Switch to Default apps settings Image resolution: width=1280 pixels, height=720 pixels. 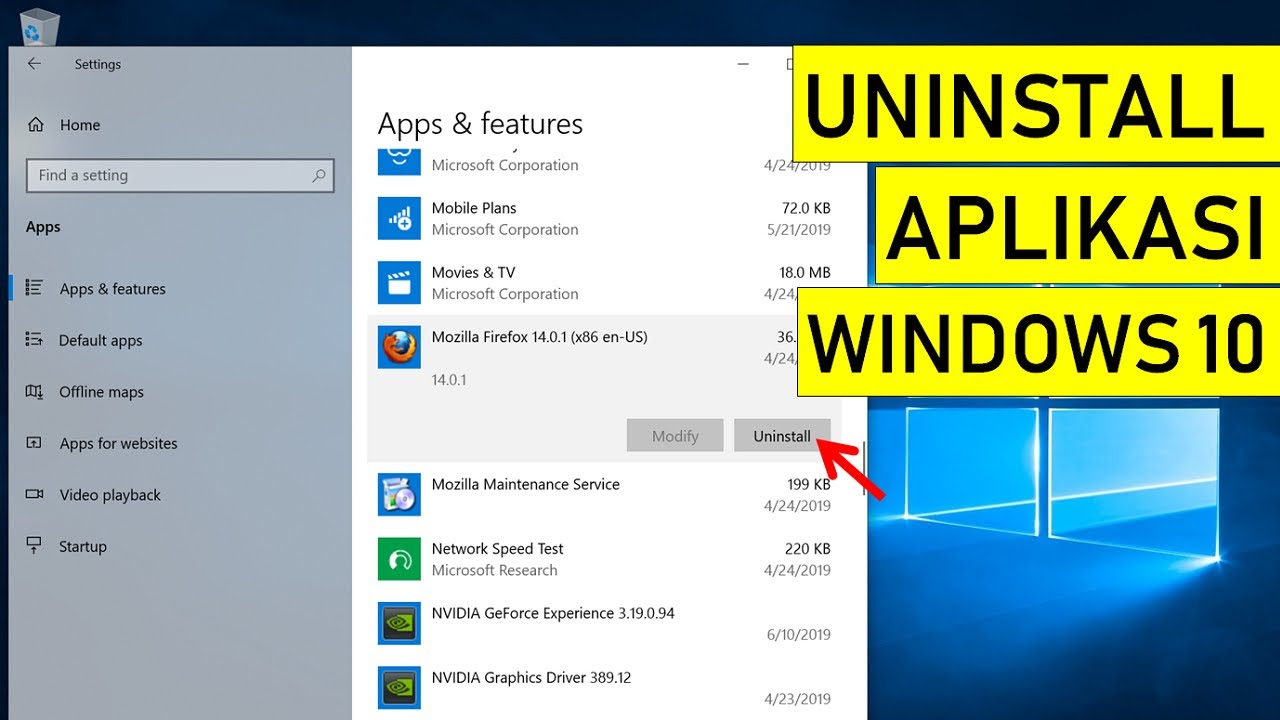point(100,340)
